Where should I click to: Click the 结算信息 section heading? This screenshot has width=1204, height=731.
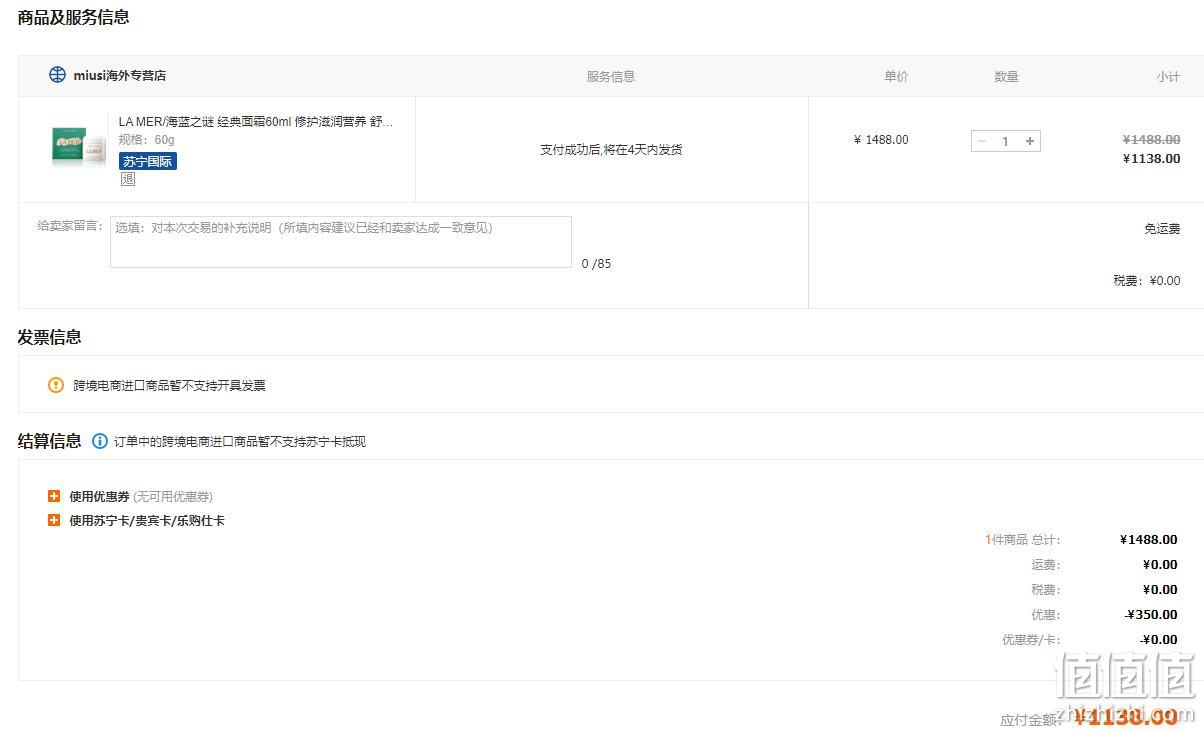click(x=49, y=441)
